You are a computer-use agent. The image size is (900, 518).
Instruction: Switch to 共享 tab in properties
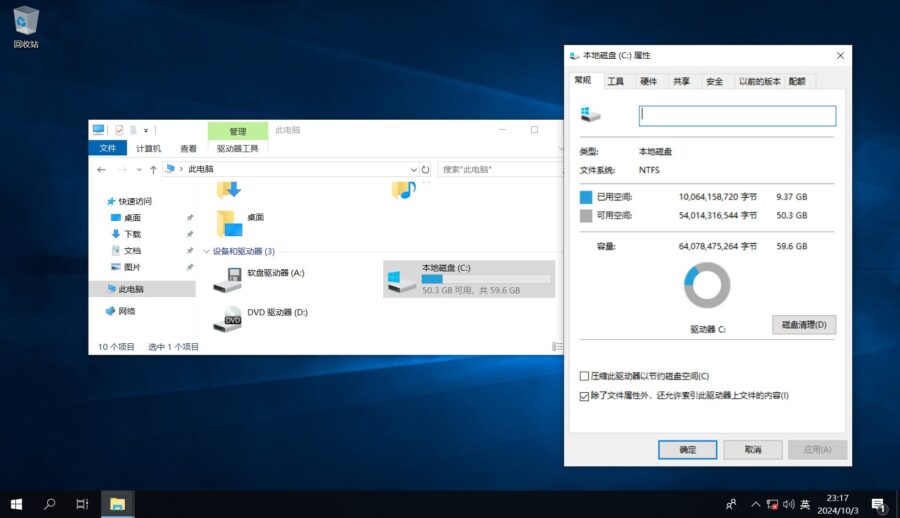681,82
